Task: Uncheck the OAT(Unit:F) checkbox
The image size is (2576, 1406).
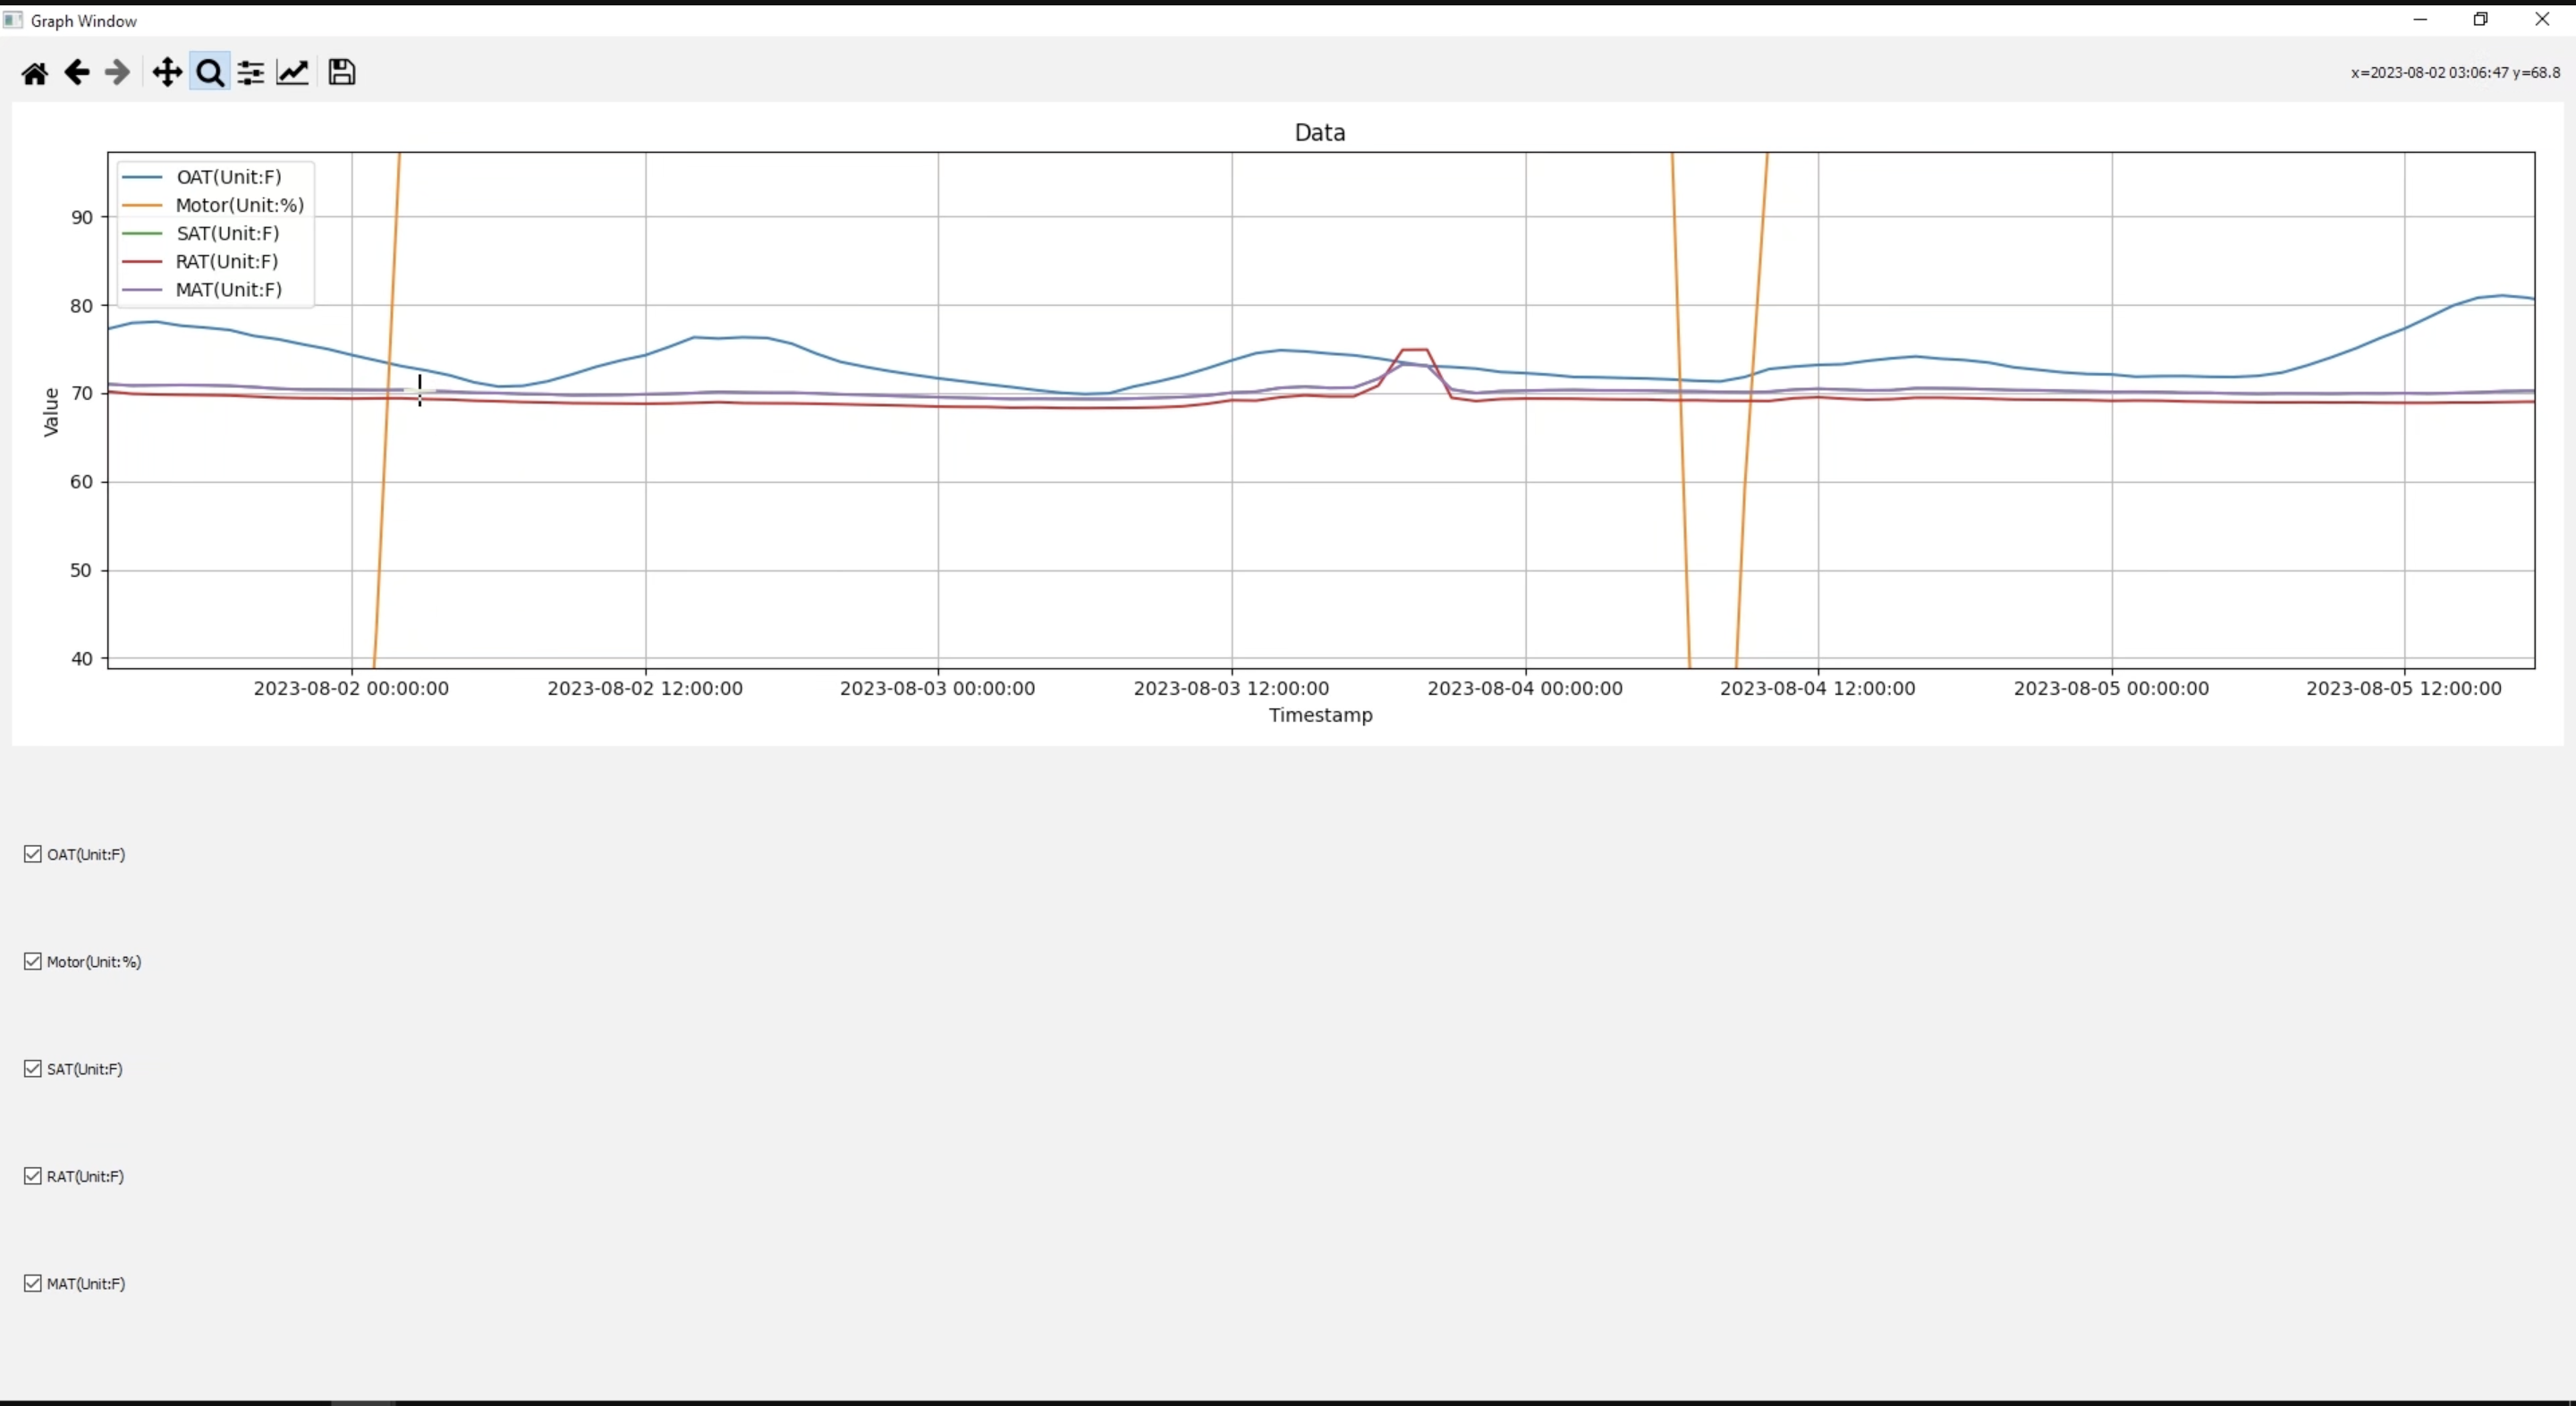Action: pyautogui.click(x=33, y=854)
